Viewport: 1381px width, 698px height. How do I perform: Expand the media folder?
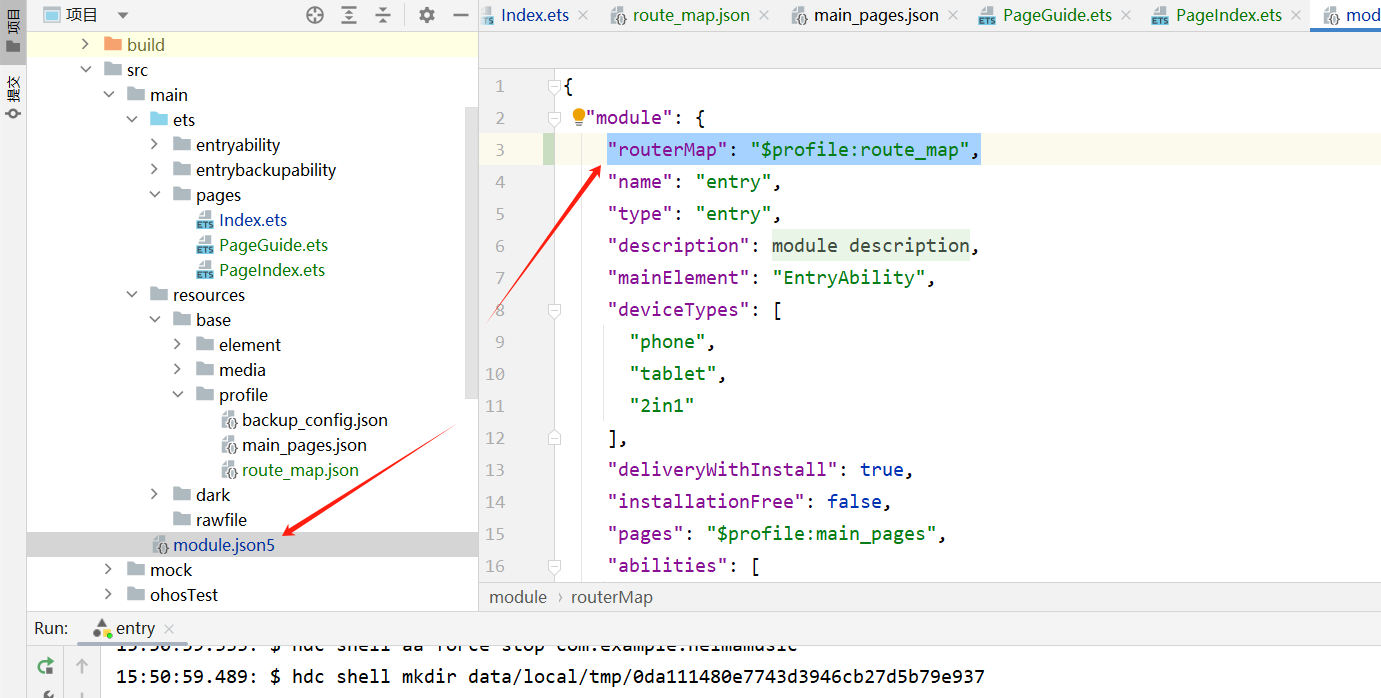tap(177, 370)
